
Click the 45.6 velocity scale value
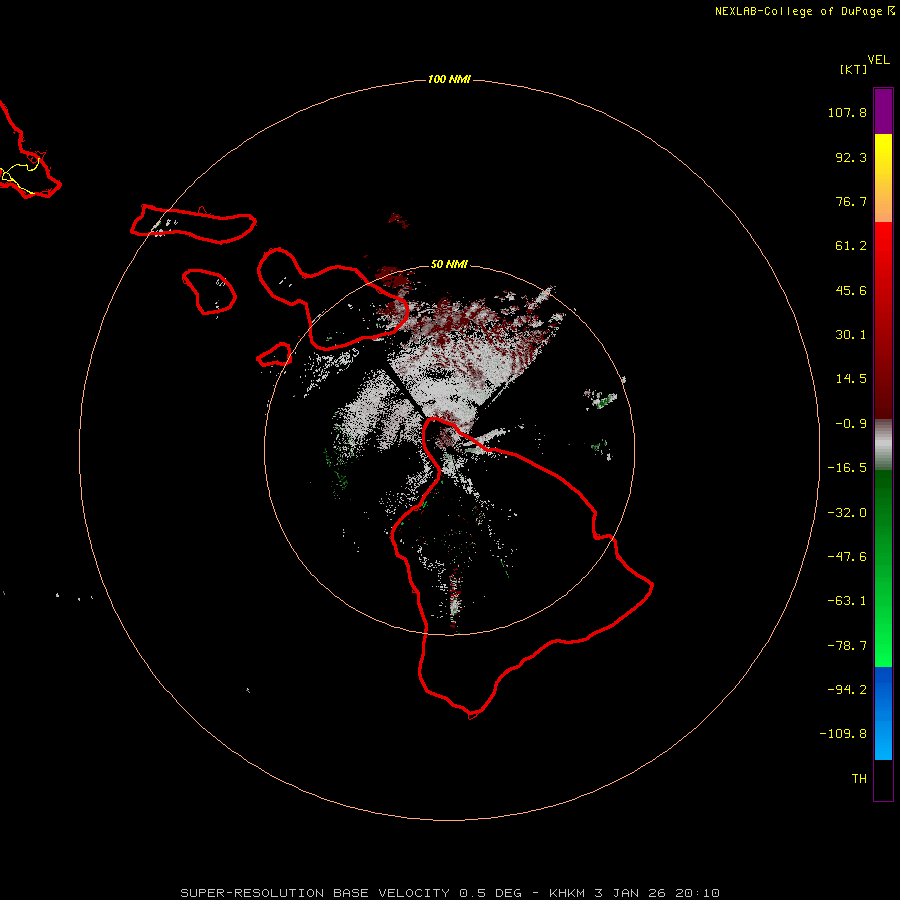pyautogui.click(x=851, y=290)
